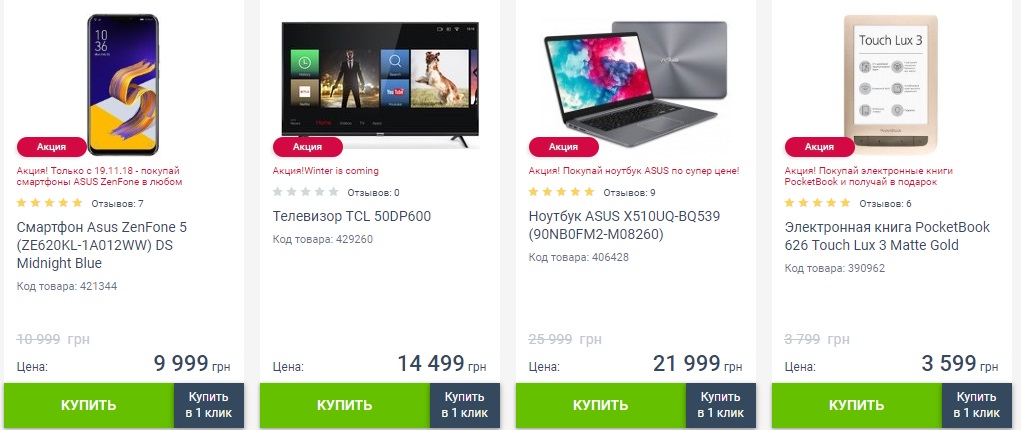Click the Акция badge on ZenFone card

point(51,147)
